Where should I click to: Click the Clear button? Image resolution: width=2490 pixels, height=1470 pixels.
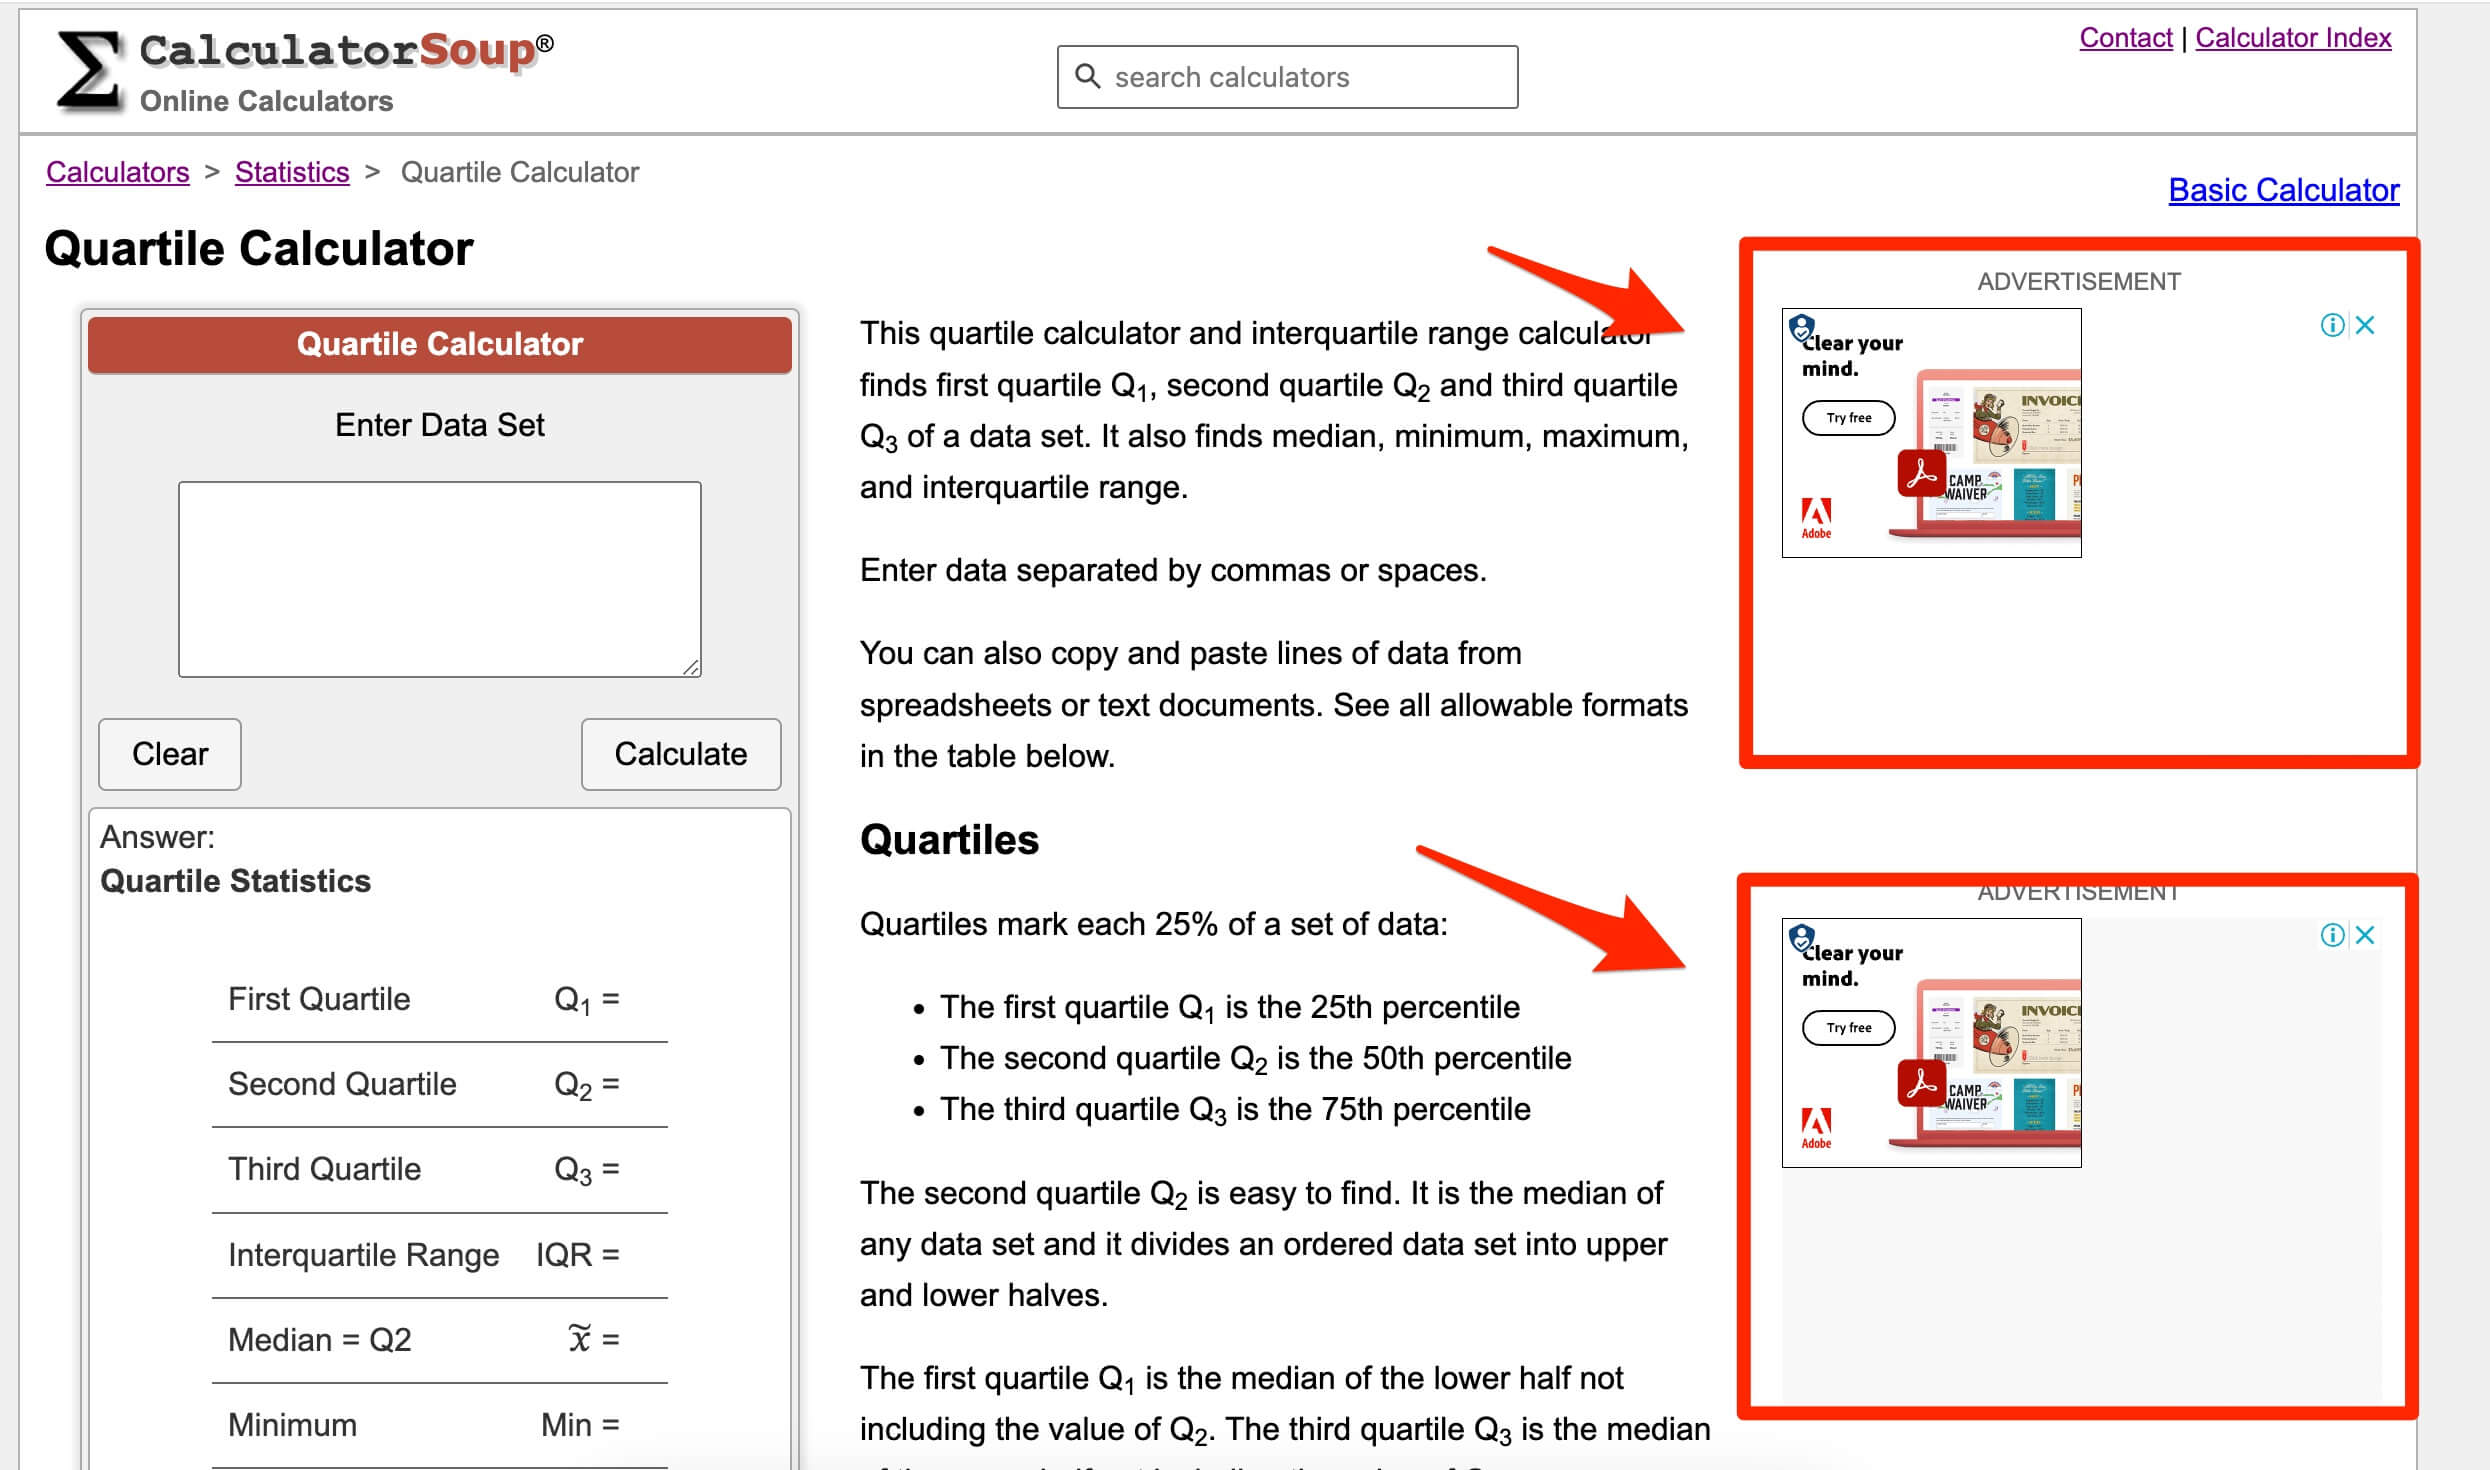click(x=168, y=754)
